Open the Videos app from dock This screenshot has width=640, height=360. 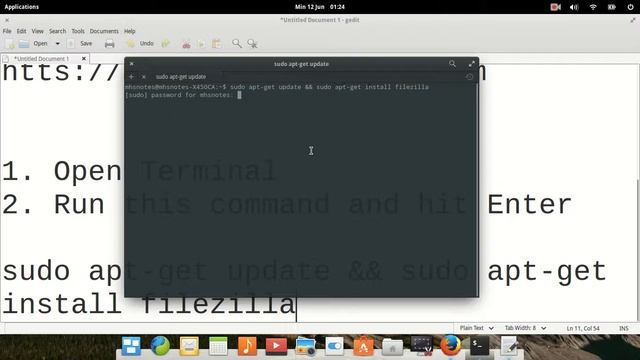[x=276, y=347]
